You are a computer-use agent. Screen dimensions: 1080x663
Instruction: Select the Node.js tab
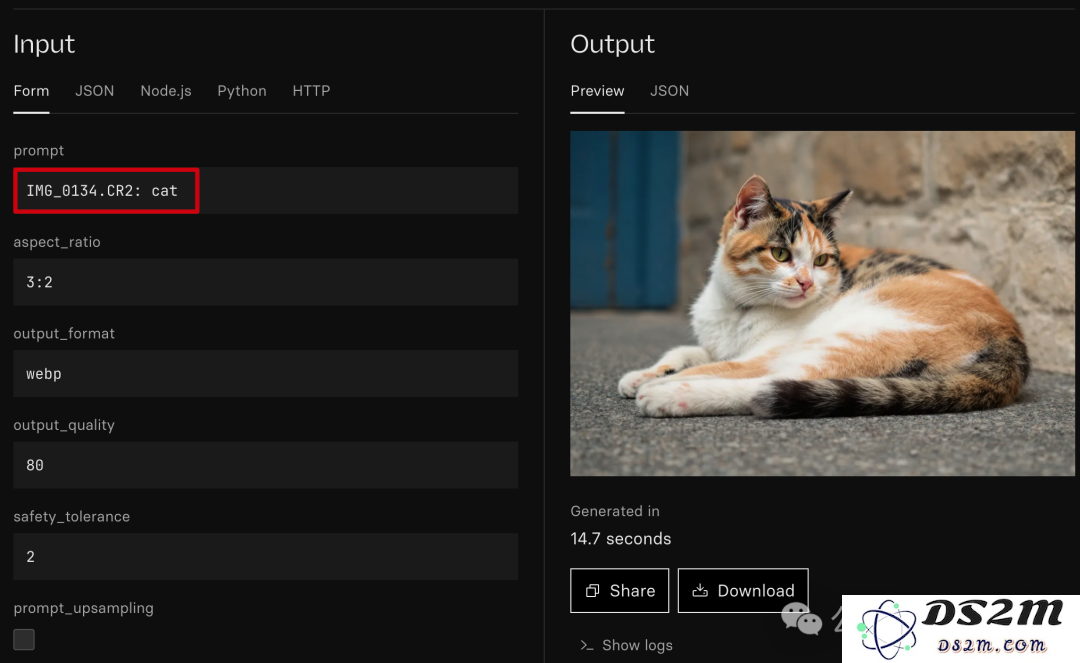166,91
